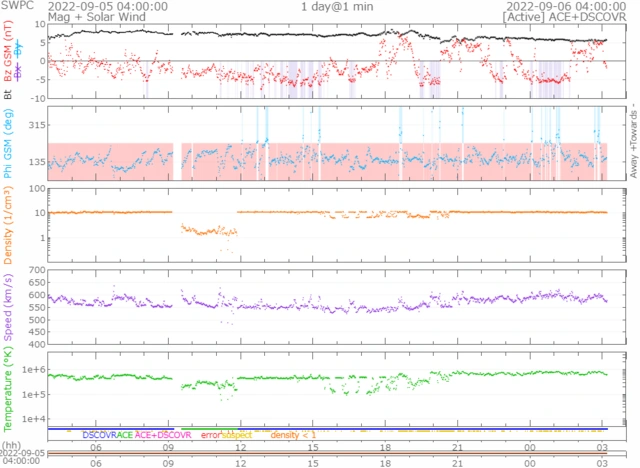The height and width of the screenshot is (468, 640).
Task: Click the 'Away +Towards -' label on right
Action: point(632,142)
